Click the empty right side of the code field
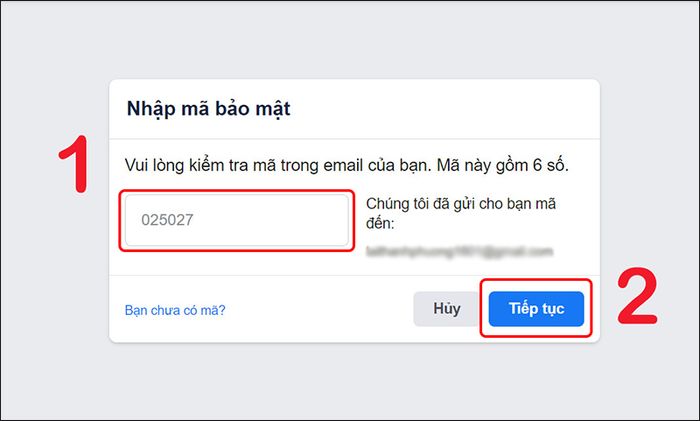This screenshot has width=700, height=421. (x=290, y=220)
